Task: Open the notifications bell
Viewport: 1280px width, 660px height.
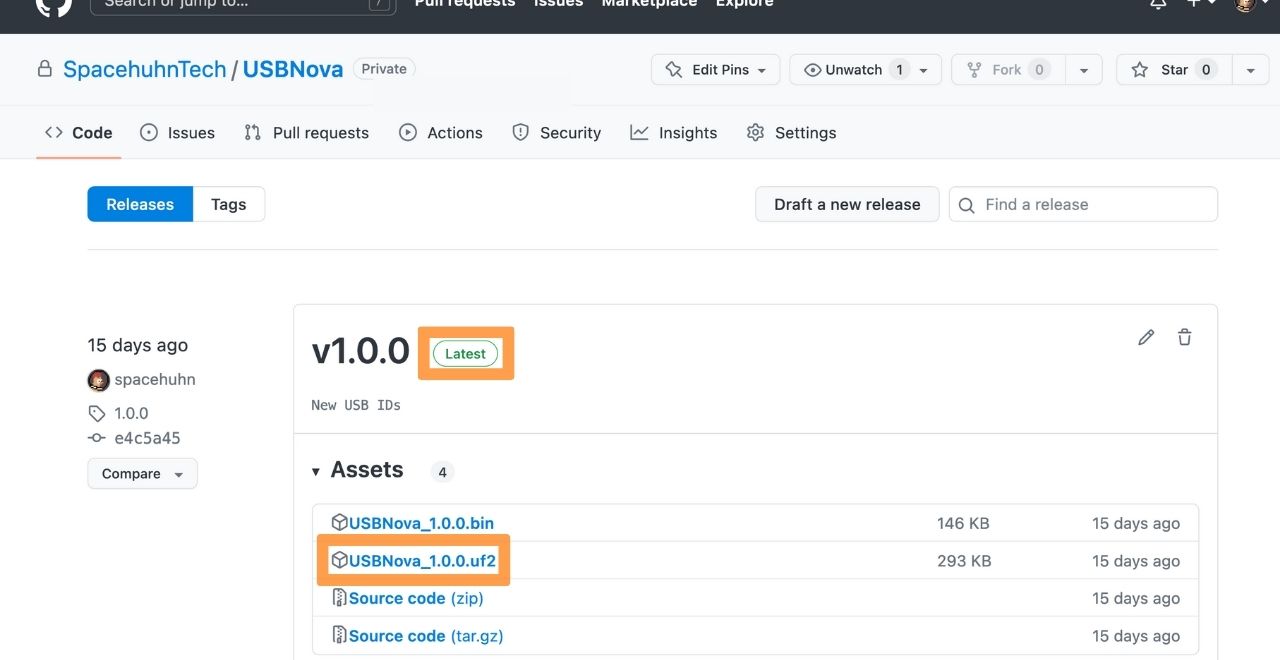Action: [1158, 4]
